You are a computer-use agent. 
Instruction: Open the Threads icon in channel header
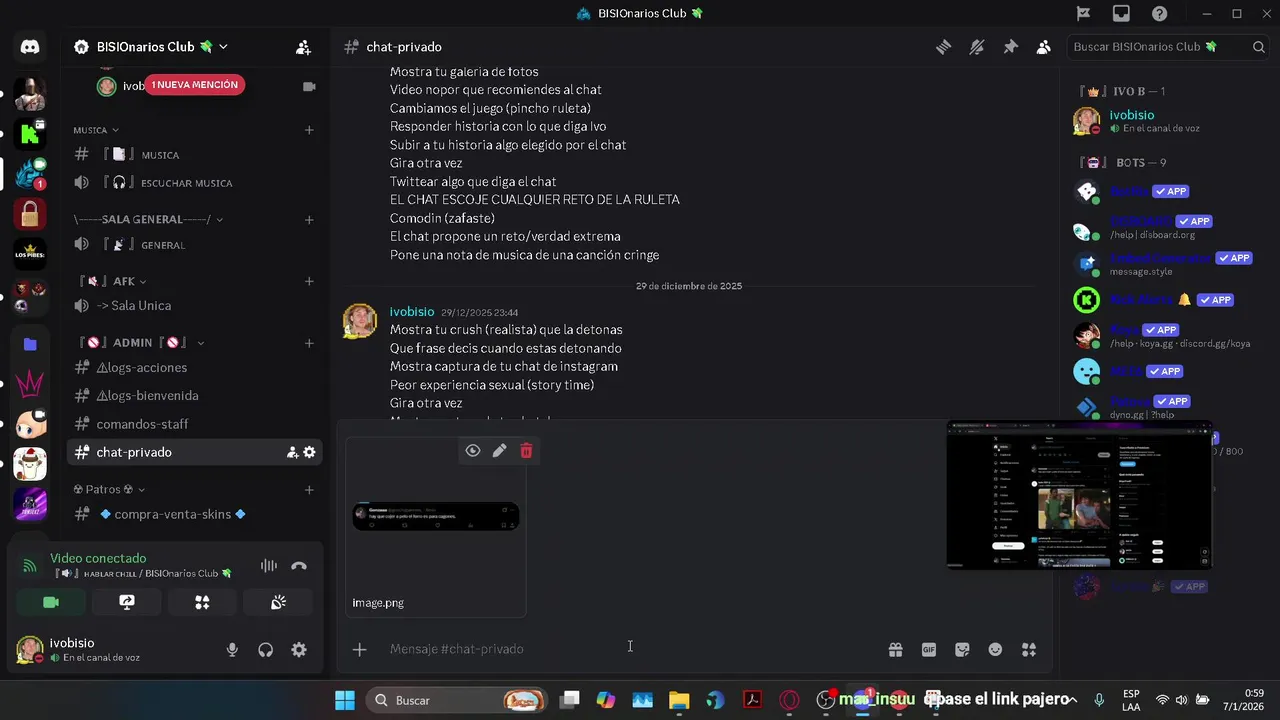[x=943, y=47]
